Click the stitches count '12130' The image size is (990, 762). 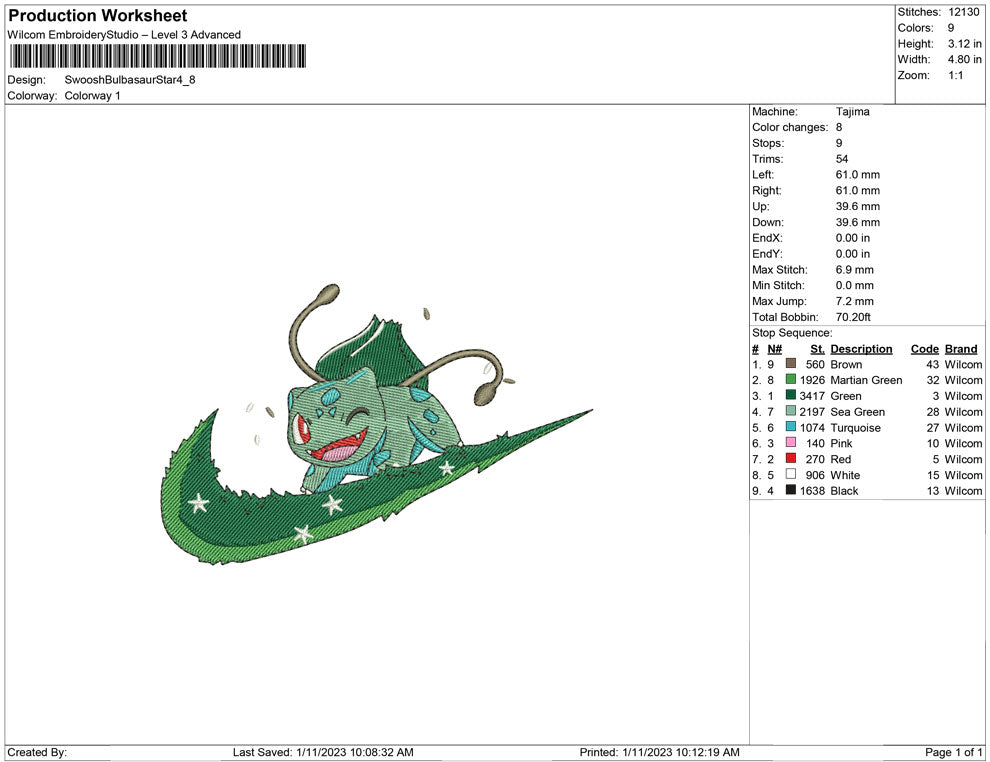click(964, 12)
